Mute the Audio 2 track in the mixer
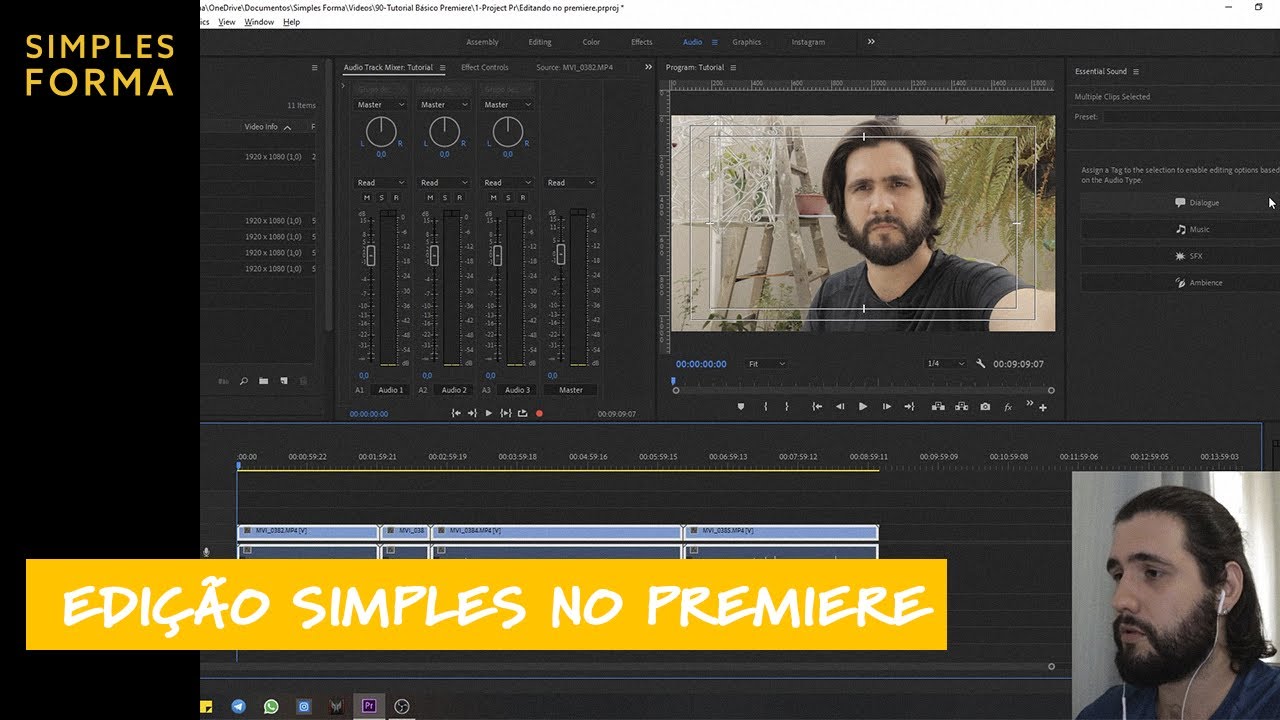This screenshot has height=720, width=1280. pyautogui.click(x=430, y=197)
